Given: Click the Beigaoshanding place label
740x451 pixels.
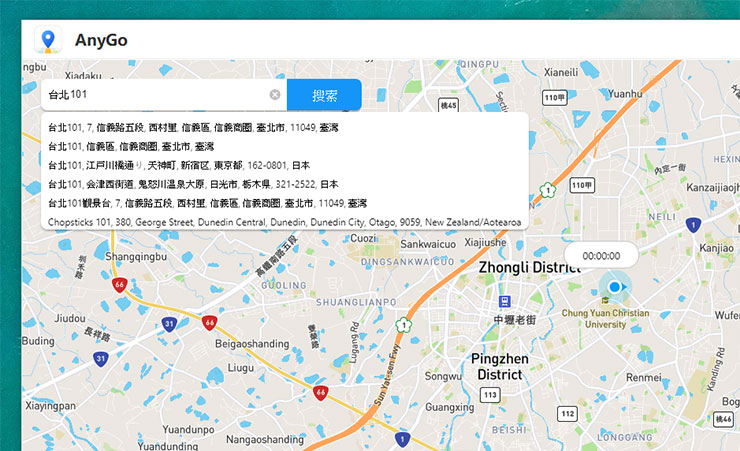Looking at the screenshot, I should pos(252,343).
